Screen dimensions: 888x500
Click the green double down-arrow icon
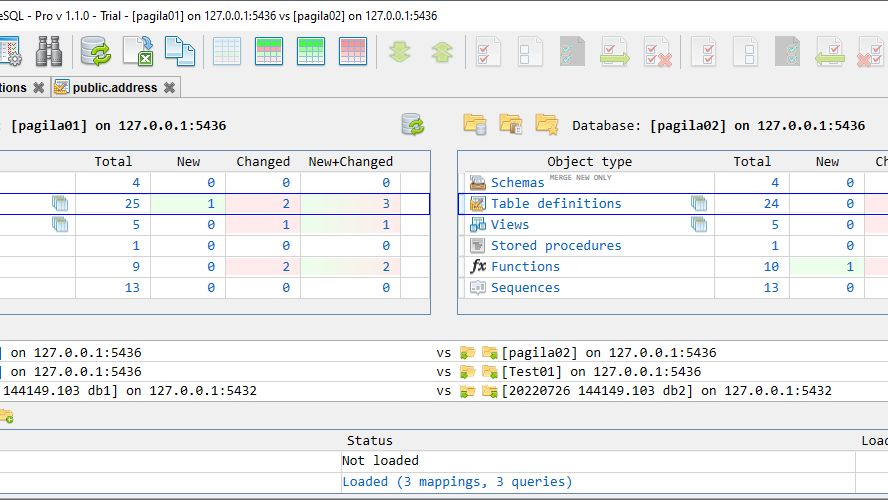coord(400,52)
